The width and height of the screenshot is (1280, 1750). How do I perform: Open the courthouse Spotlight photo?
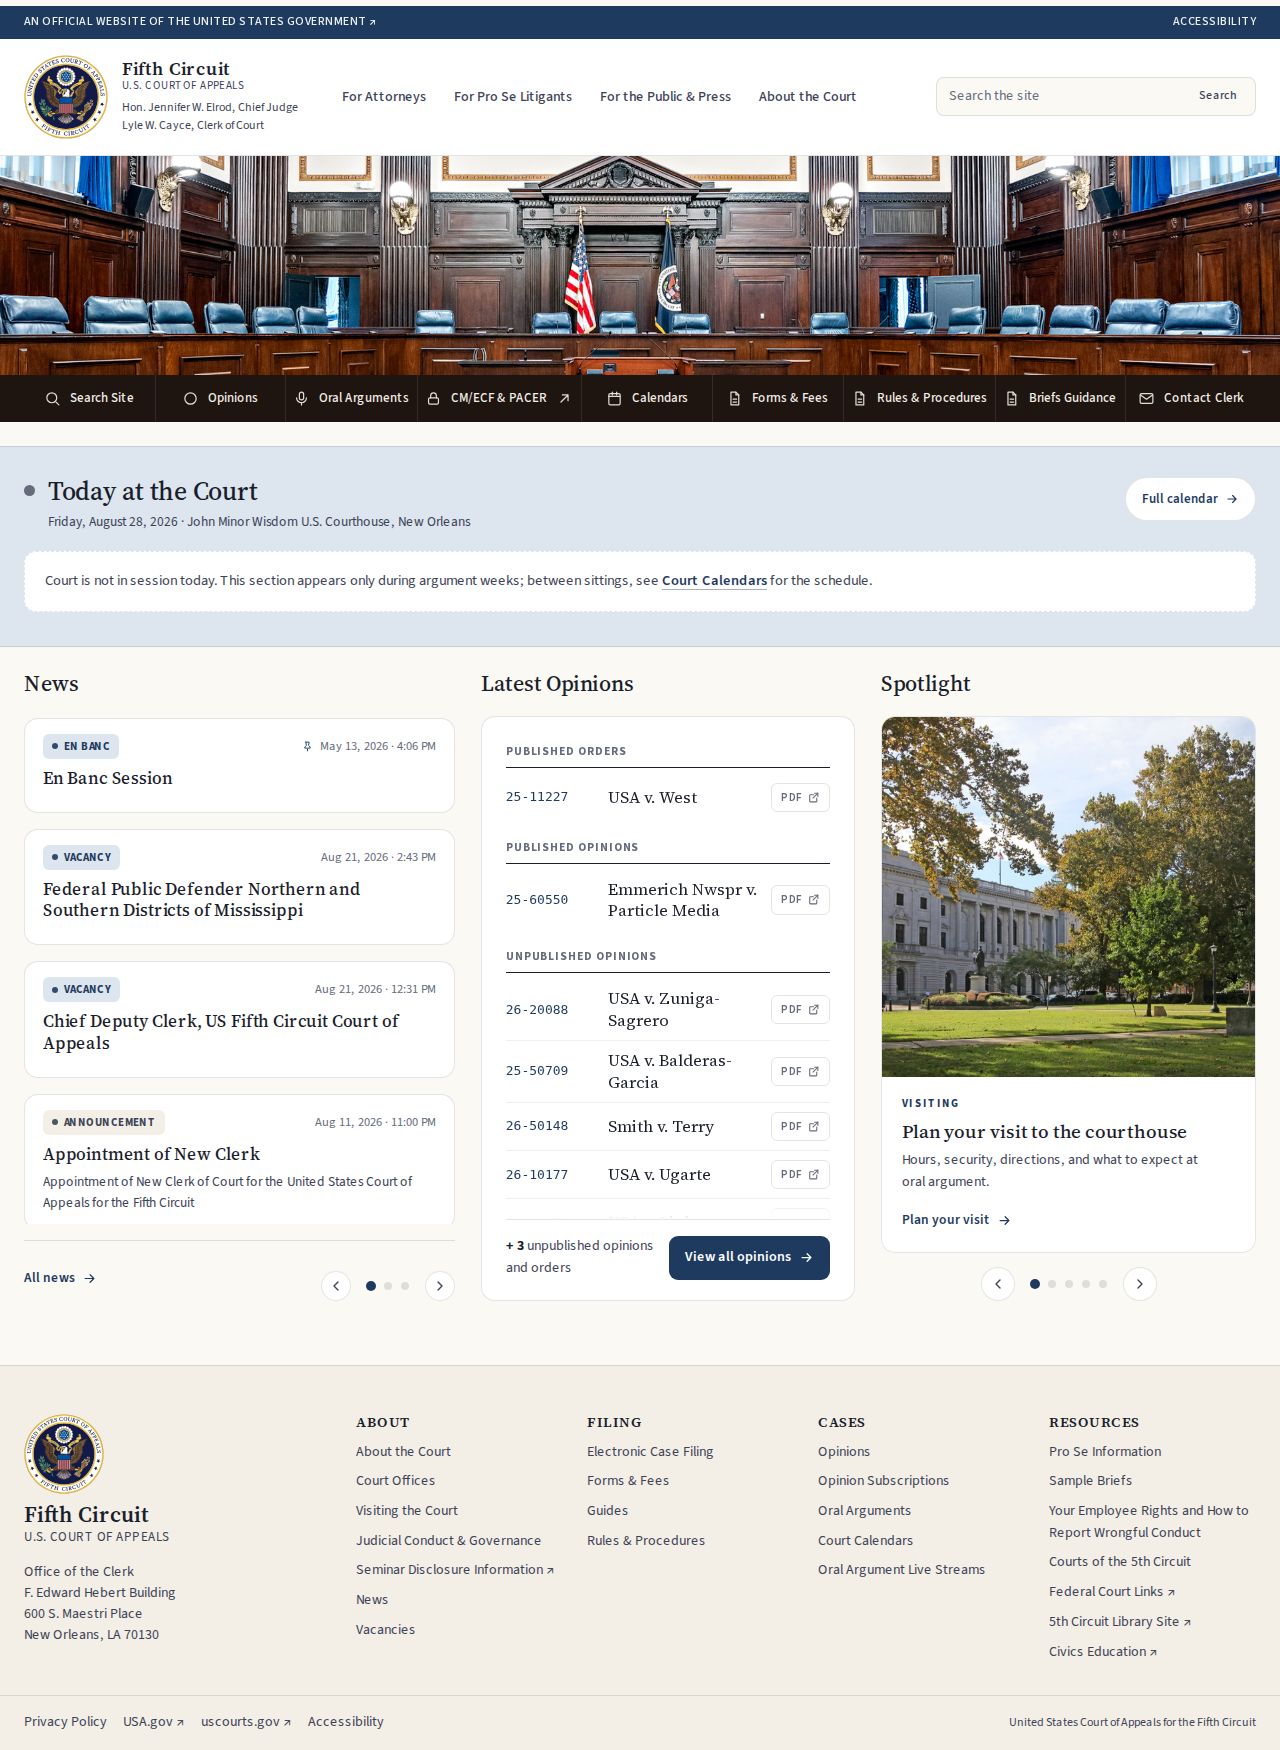(x=1068, y=897)
